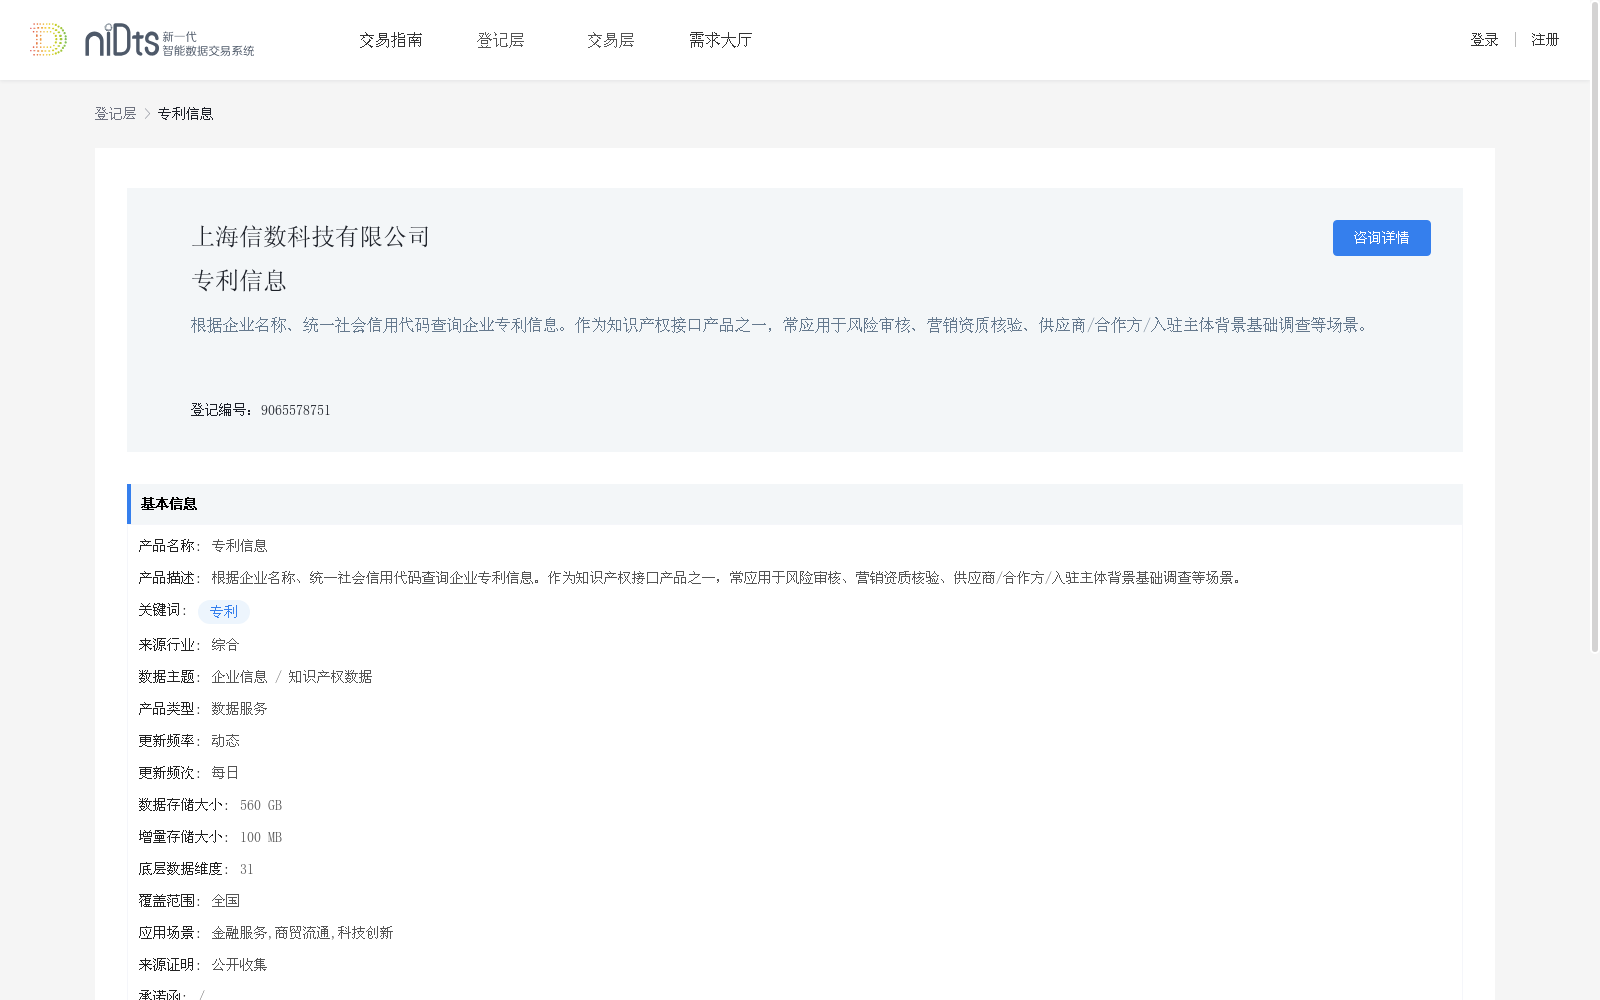
Task: Select the 金融服务,商贸流通,科技创新 scenario text
Action: [x=302, y=933]
